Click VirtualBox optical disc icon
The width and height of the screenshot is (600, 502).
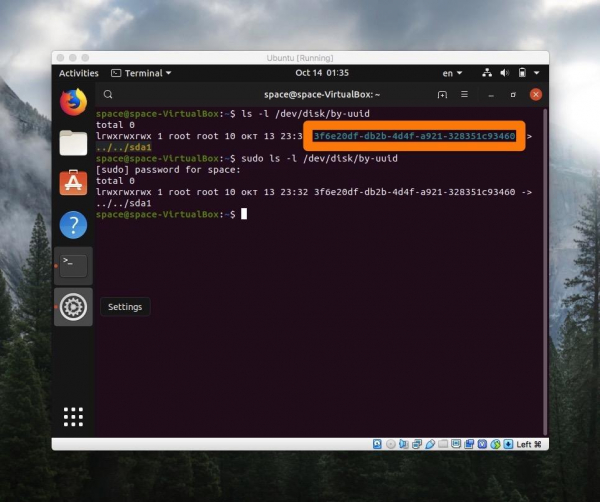(391, 444)
